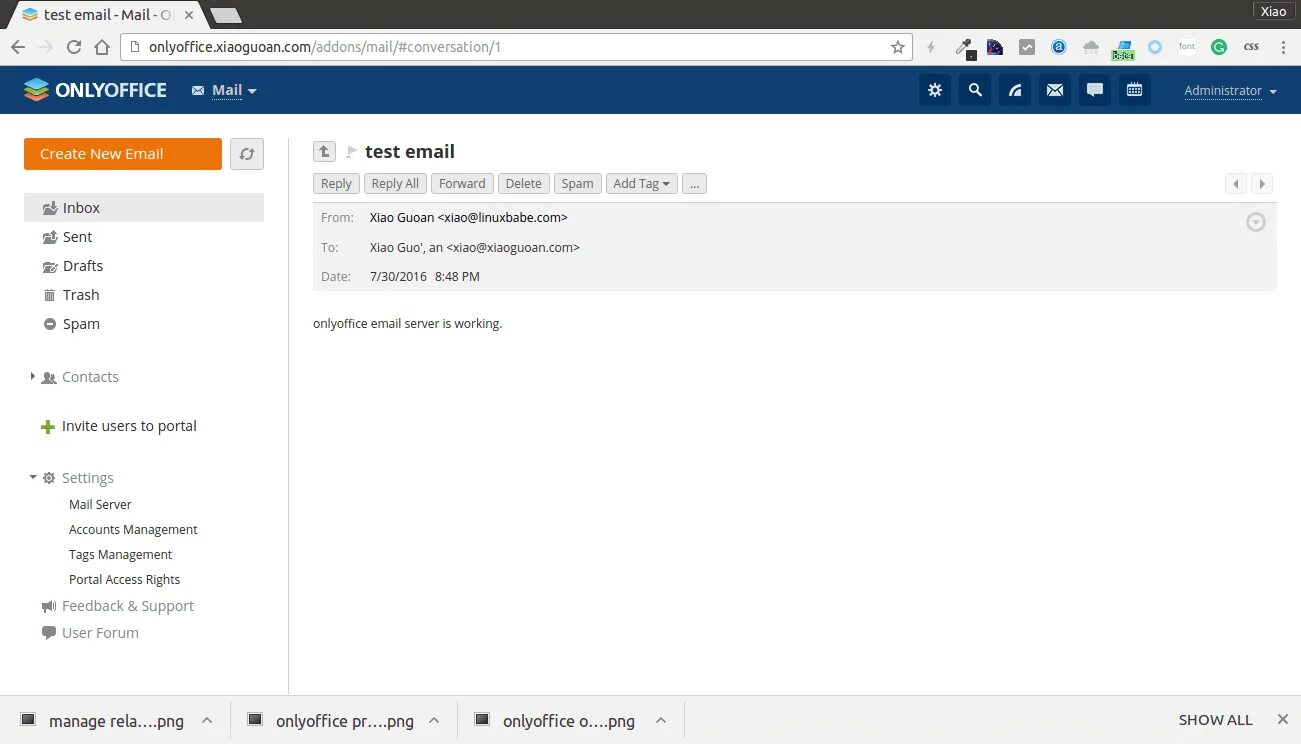Image resolution: width=1301 pixels, height=744 pixels.
Task: Click the Forward button
Action: click(462, 184)
